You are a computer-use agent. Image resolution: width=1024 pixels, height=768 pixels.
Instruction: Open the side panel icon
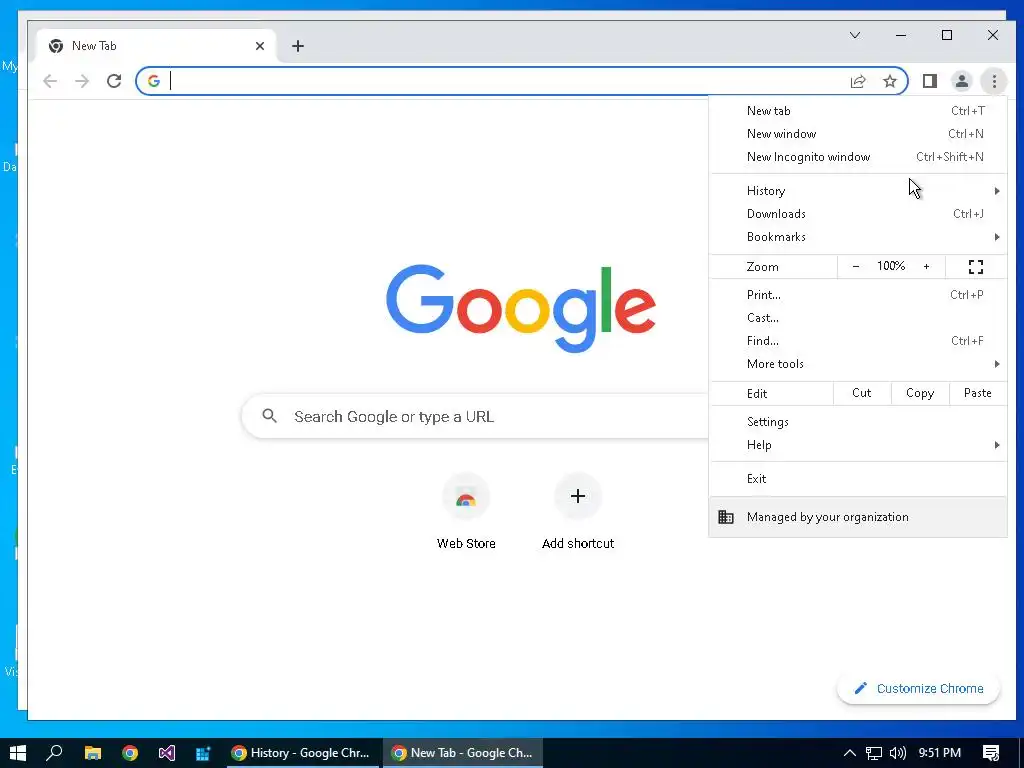[x=929, y=81]
